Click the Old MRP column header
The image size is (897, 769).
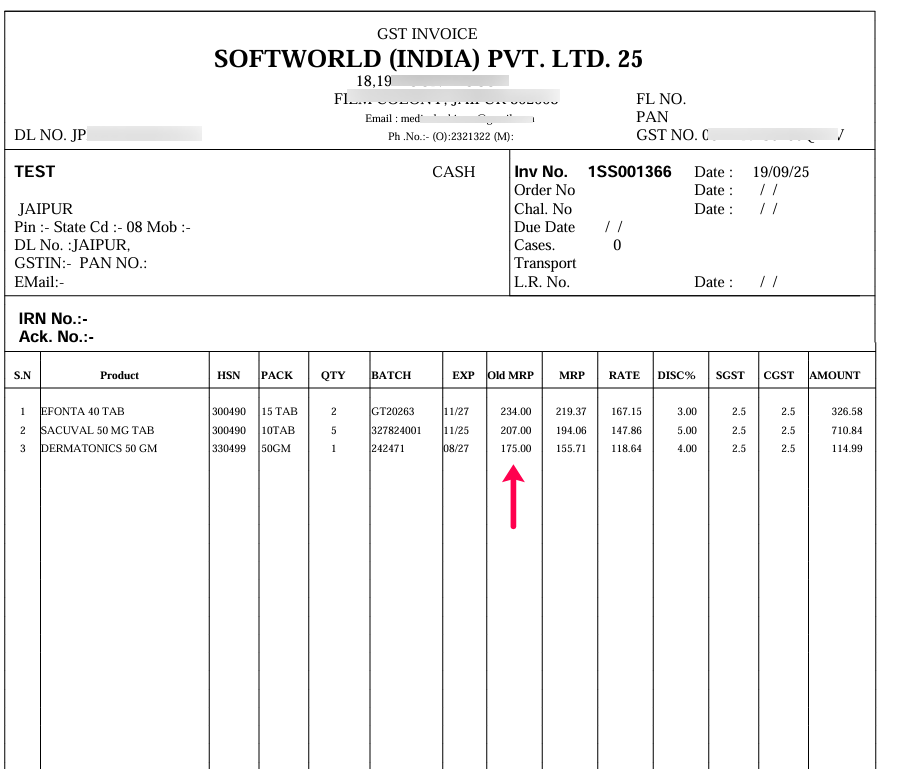[509, 375]
